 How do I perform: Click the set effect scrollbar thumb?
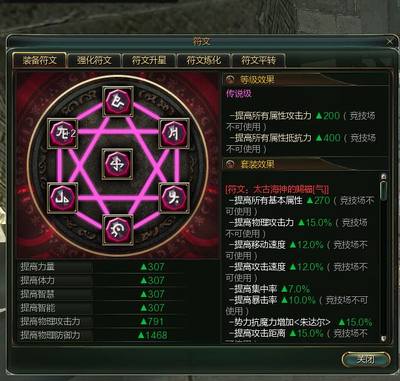click(384, 191)
